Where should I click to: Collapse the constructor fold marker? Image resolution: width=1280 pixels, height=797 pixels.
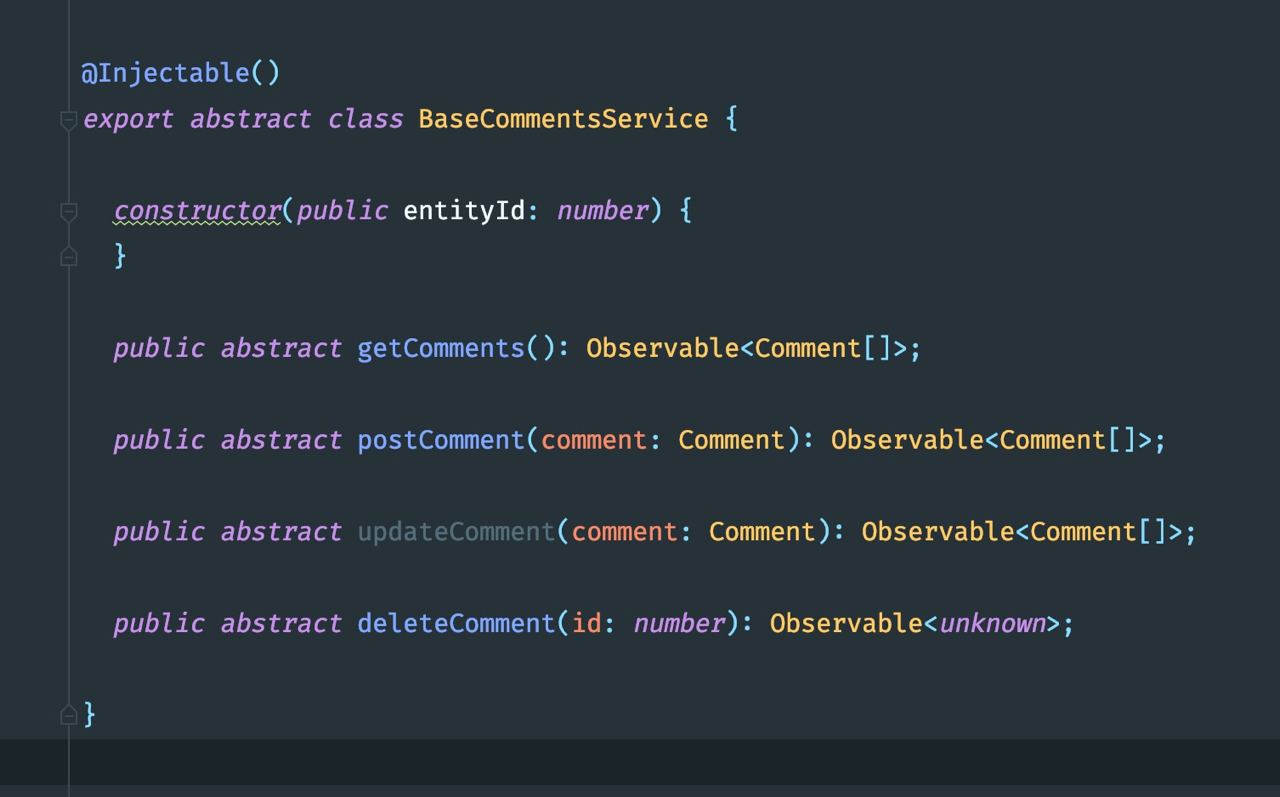tap(68, 212)
